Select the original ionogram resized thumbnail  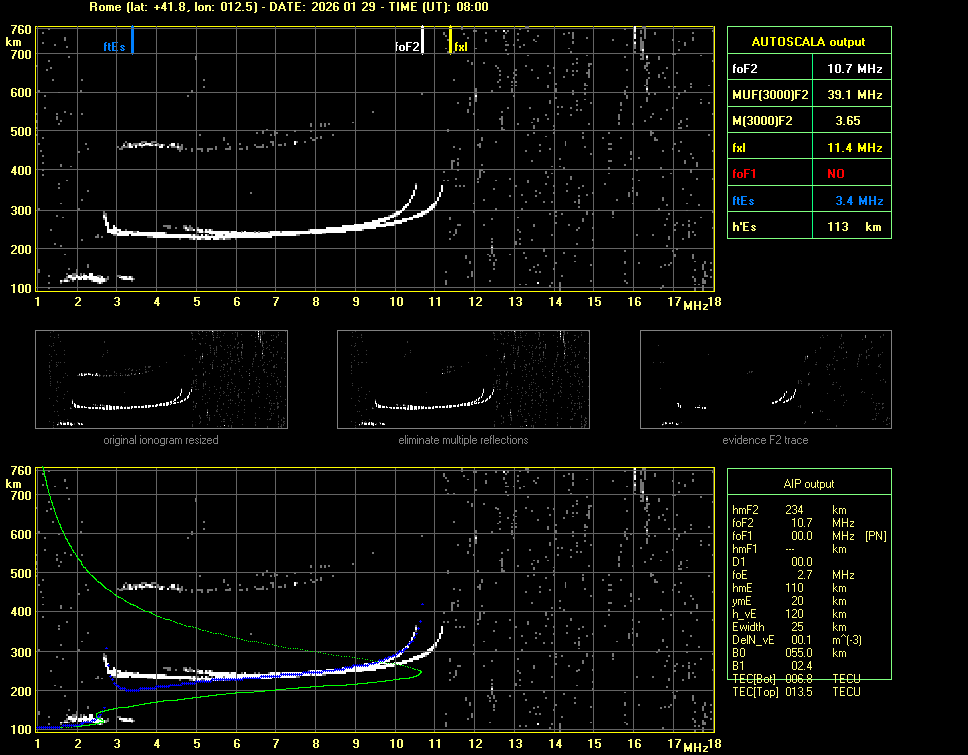tap(161, 379)
